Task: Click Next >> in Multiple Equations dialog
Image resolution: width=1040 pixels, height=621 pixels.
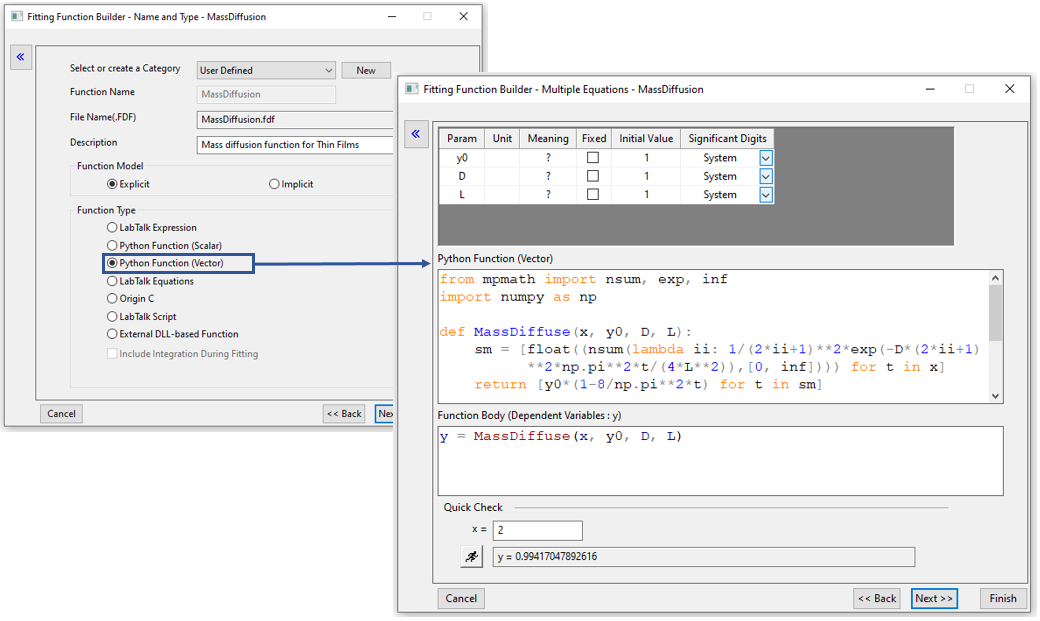Action: (x=934, y=598)
